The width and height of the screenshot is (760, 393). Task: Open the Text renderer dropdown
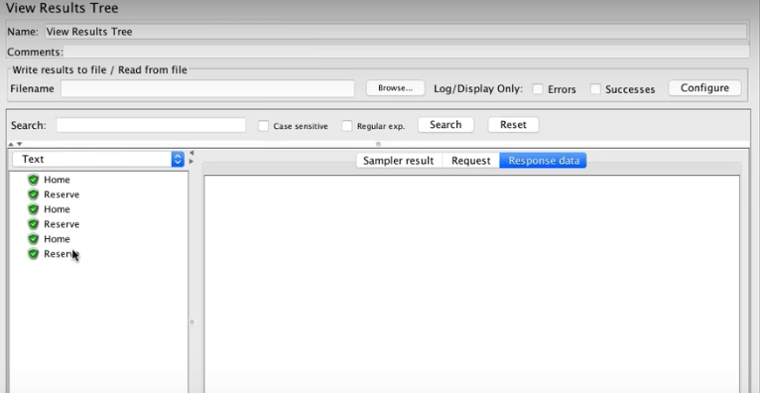(x=98, y=159)
